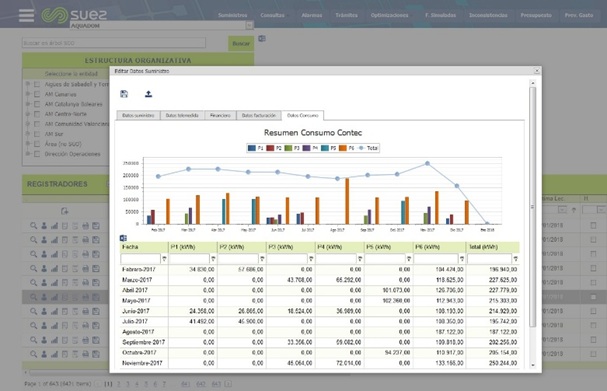Click the P6 orange legend swatch
This screenshot has width=607, height=391.
click(x=343, y=148)
